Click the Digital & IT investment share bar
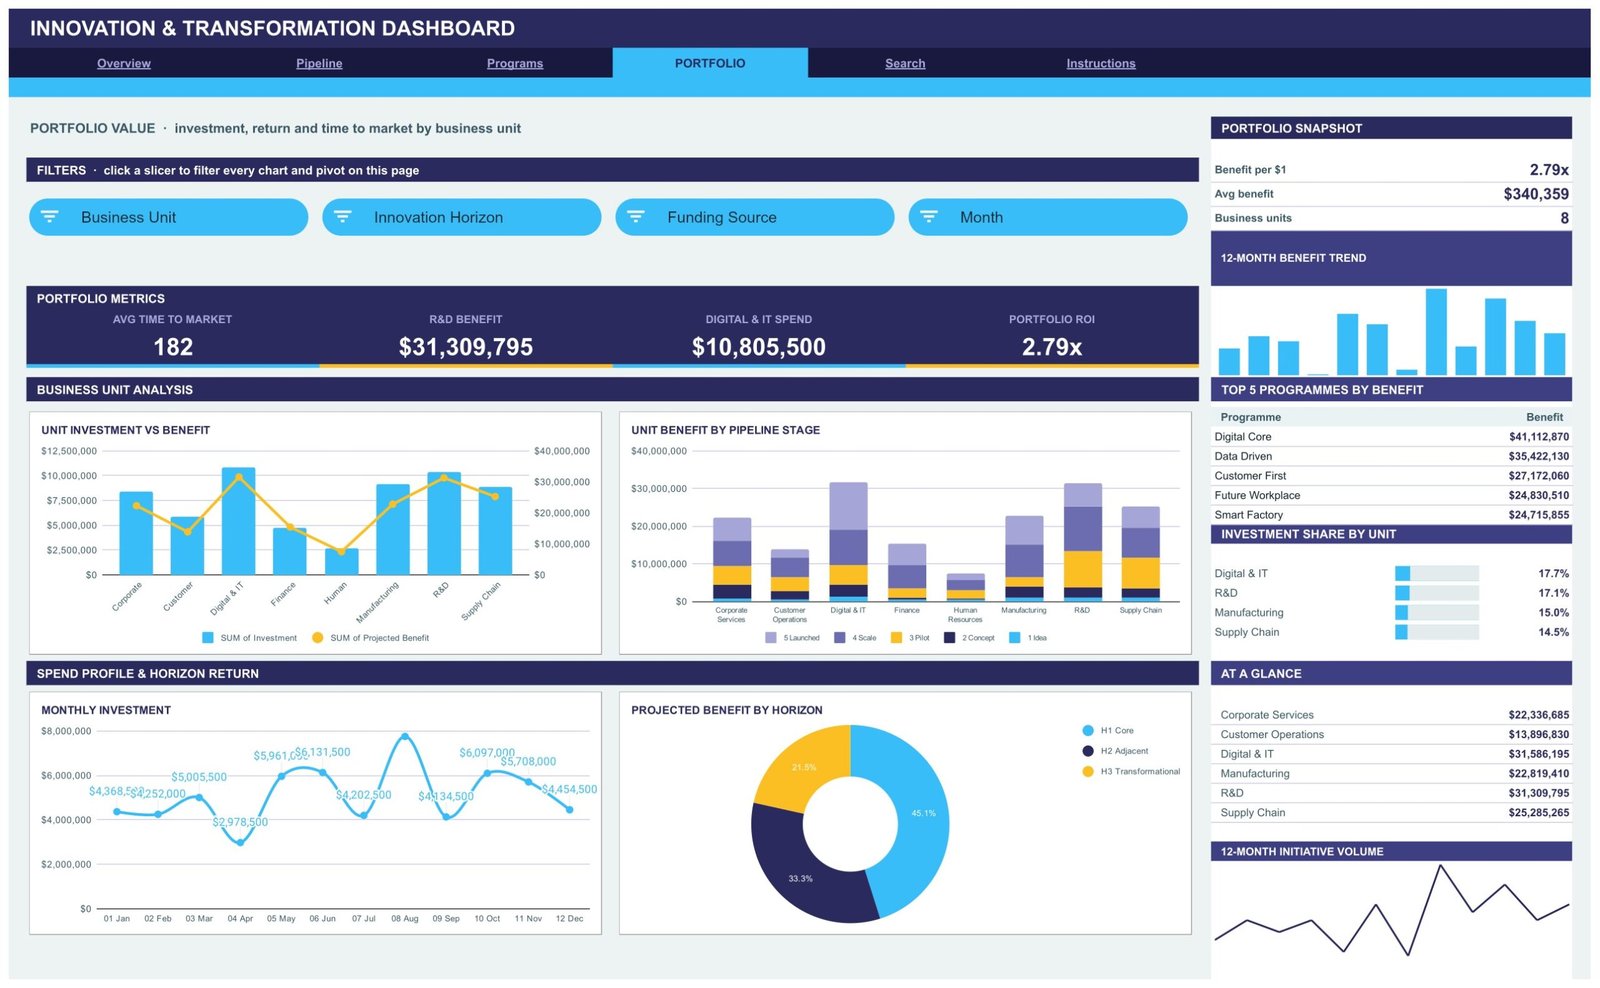The height and width of the screenshot is (988, 1600). coord(1437,573)
